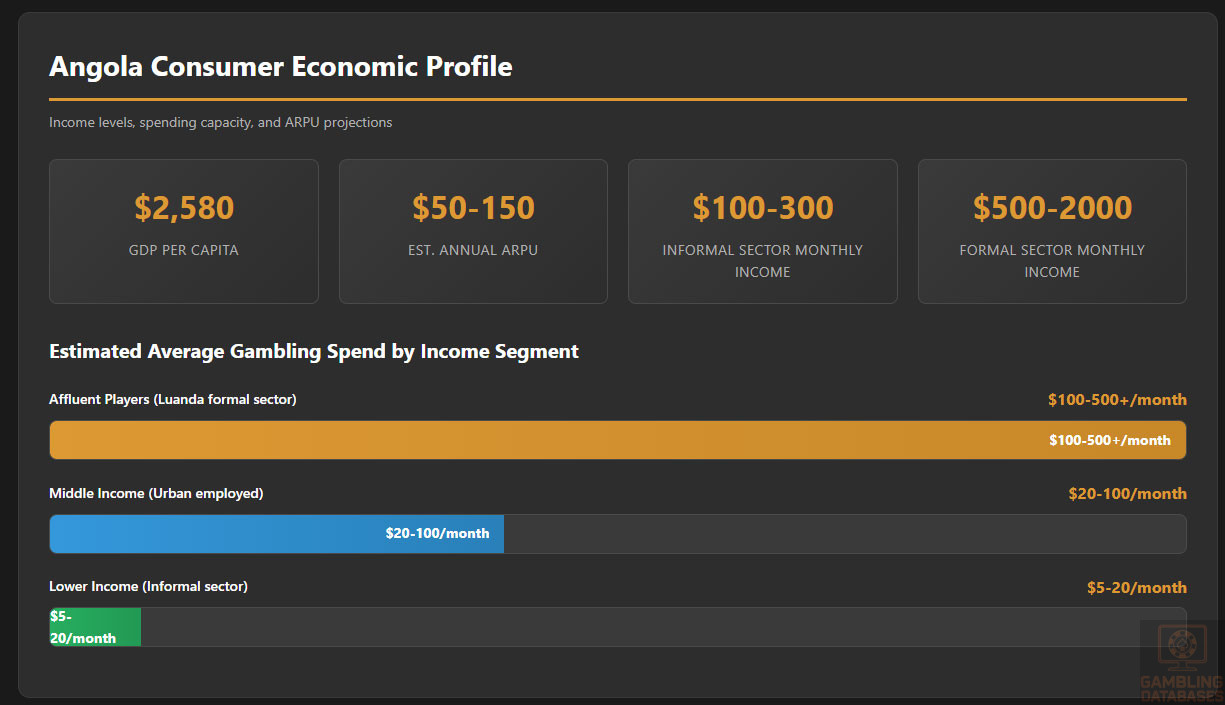Screen dimensions: 1225x705
Task: Select the GDP Per Capita card
Action: click(184, 231)
